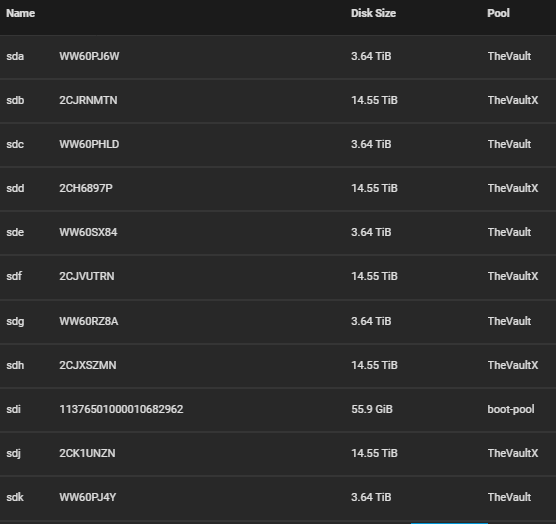
Task: Select the sdj disk row
Action: (x=278, y=453)
